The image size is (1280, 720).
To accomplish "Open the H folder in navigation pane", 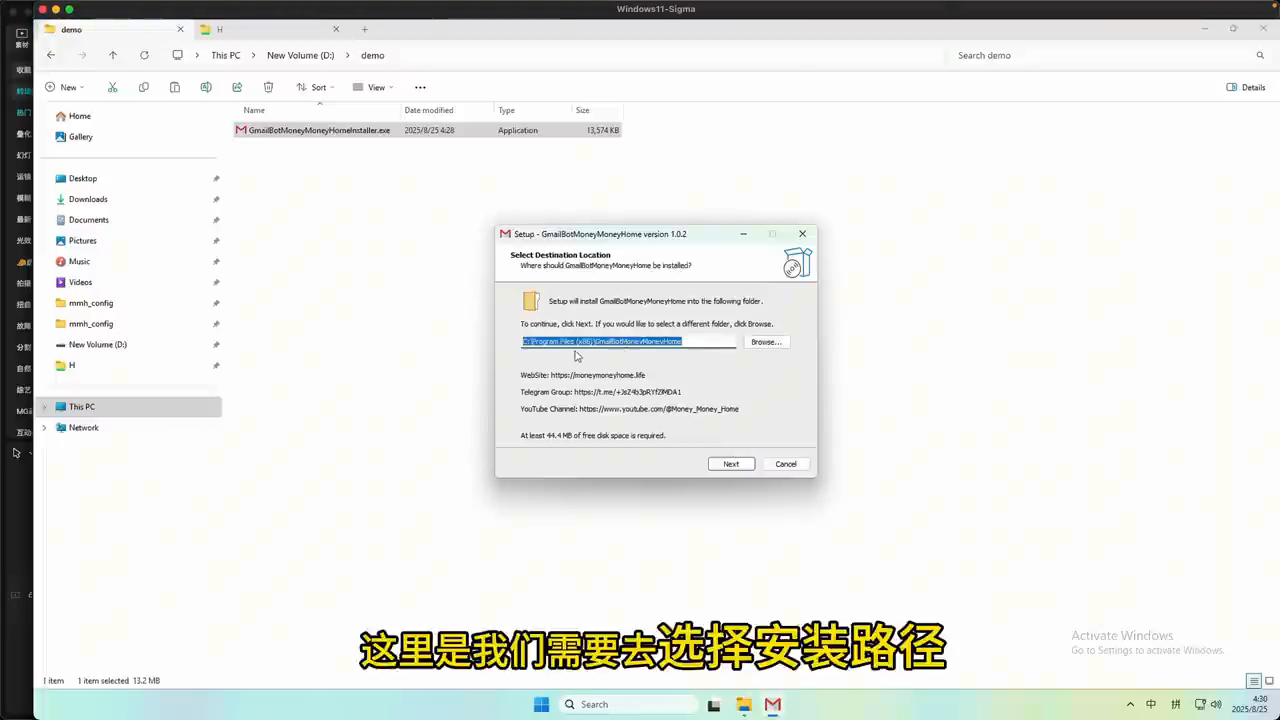I will pyautogui.click(x=71, y=365).
